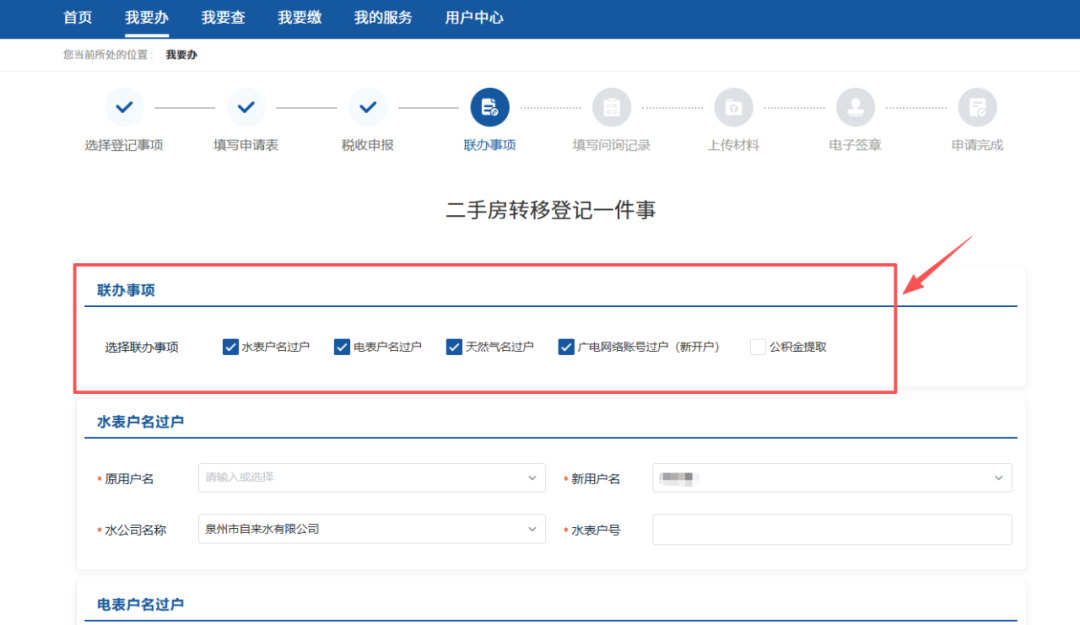Image resolution: width=1080 pixels, height=625 pixels.
Task: Uncheck the 电表户名过户 checkbox
Action: pyautogui.click(x=343, y=347)
